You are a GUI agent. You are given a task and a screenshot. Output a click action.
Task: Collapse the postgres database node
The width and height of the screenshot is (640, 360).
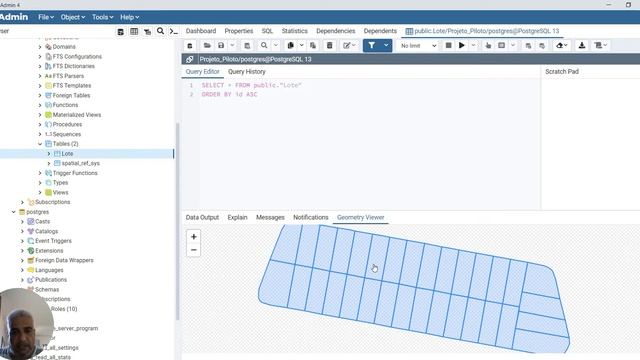(x=13, y=212)
